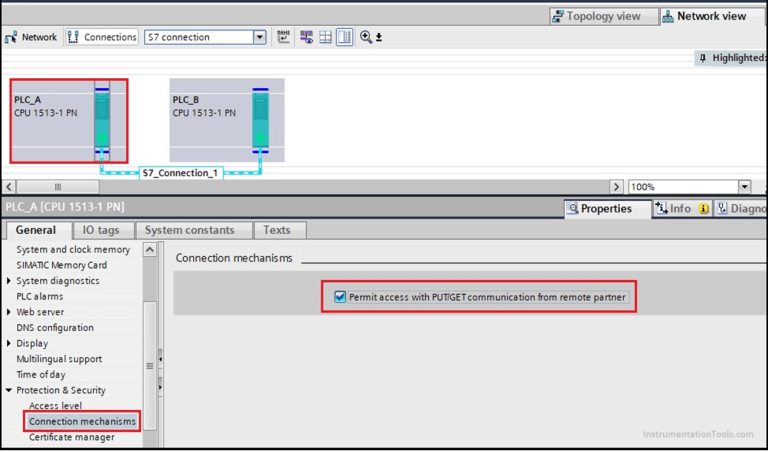The image size is (768, 452).
Task: Select Multilingual support item
Action: pos(59,359)
